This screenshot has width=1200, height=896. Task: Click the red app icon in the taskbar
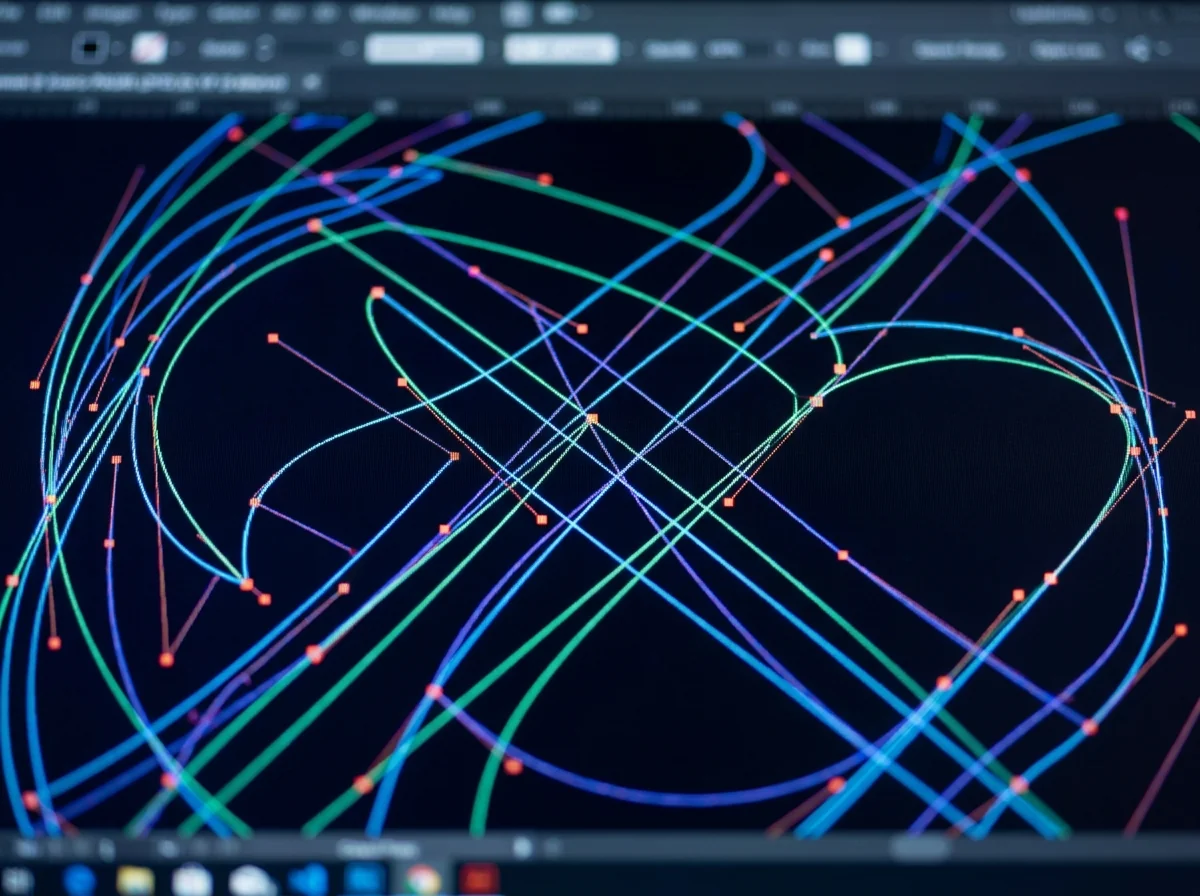click(479, 880)
